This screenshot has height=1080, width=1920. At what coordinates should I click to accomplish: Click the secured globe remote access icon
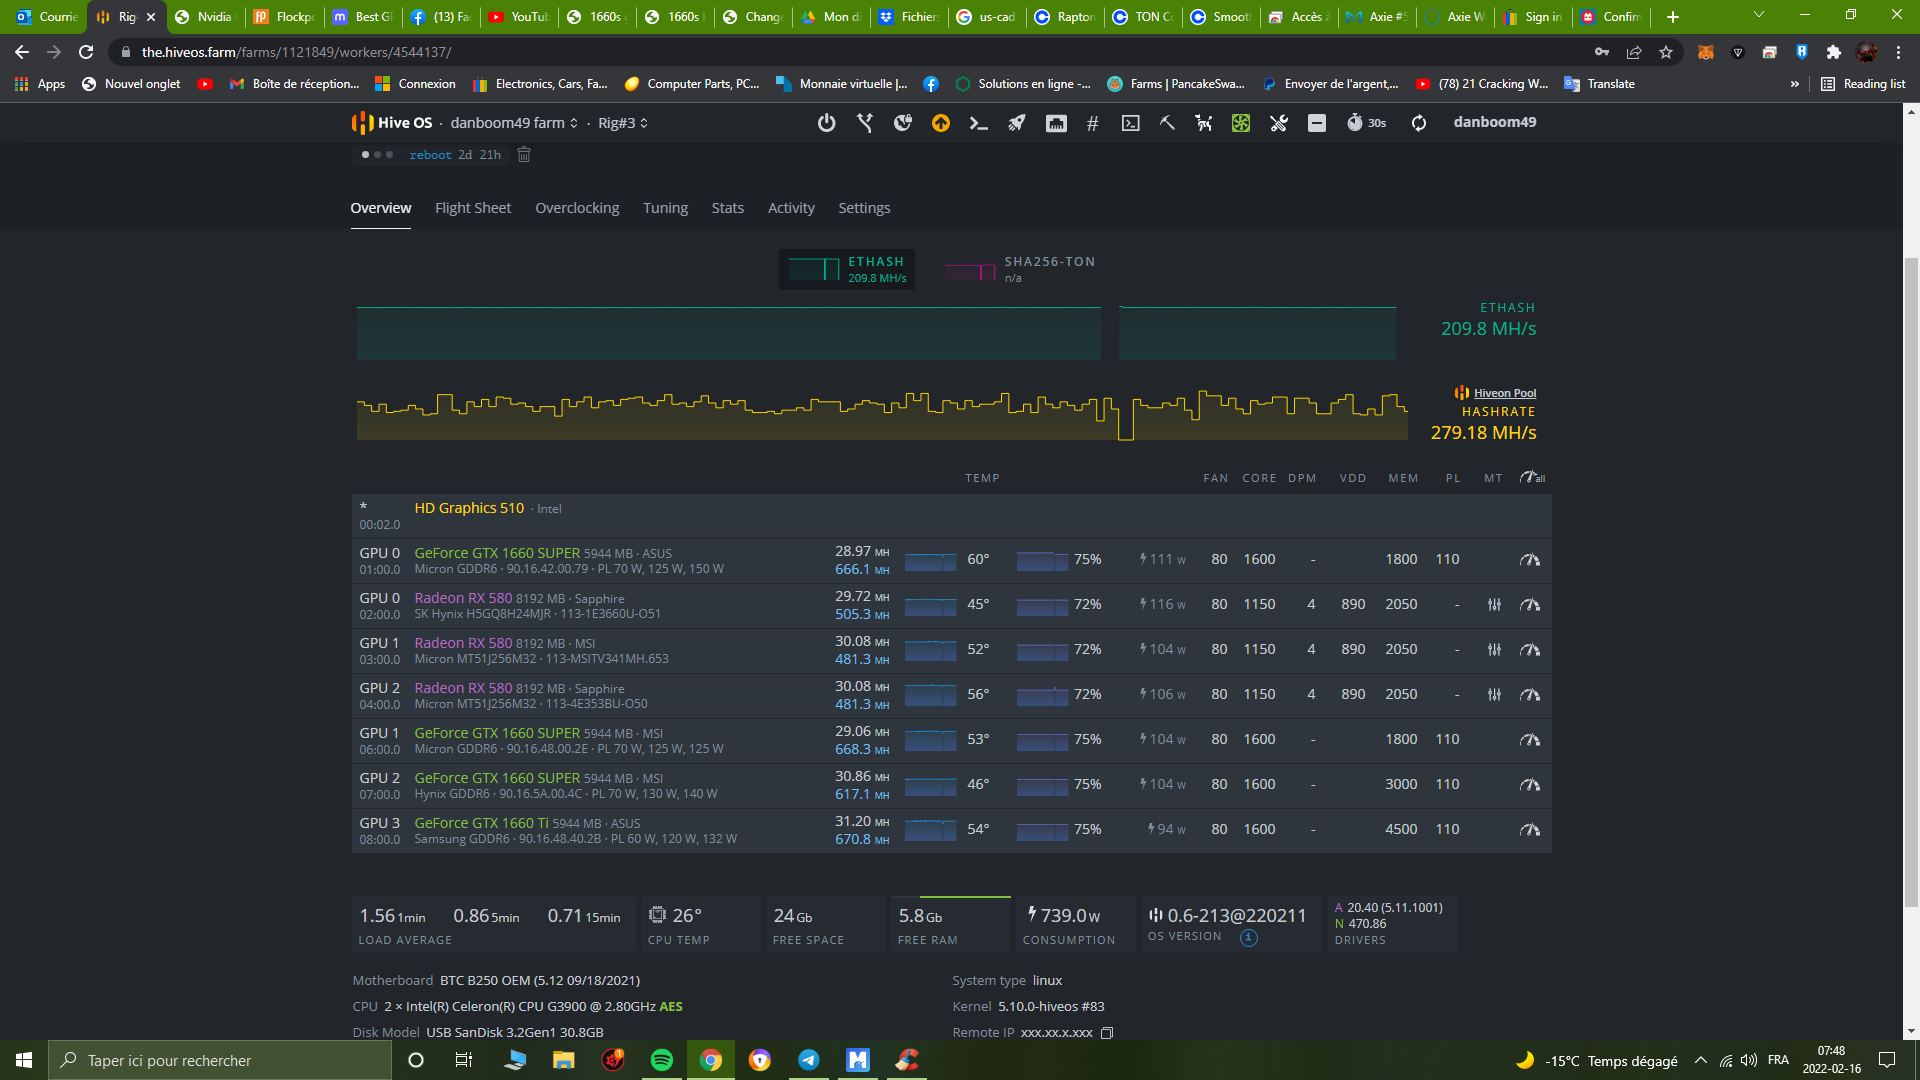[903, 123]
